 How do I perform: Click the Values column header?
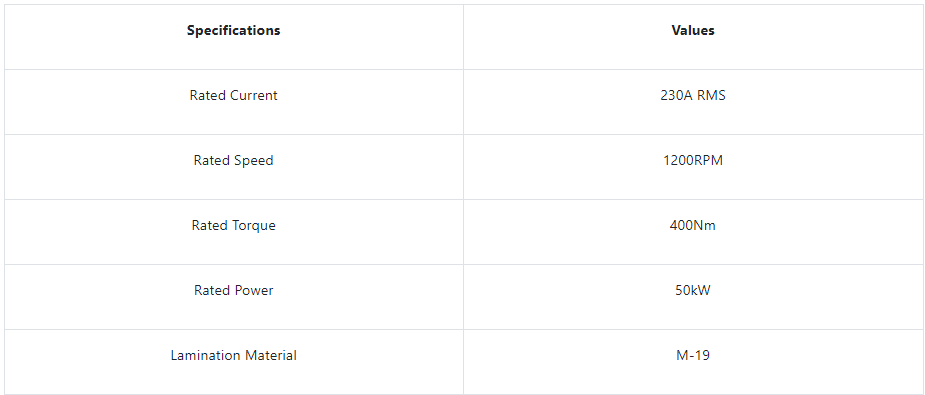[x=693, y=31]
